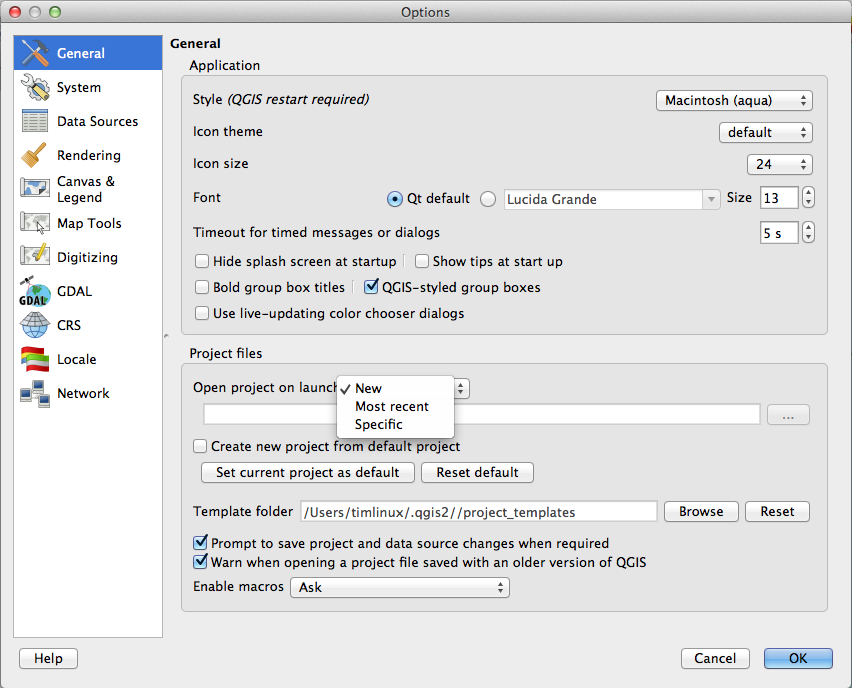Viewport: 852px width, 688px height.
Task: Select the CRS globe icon
Action: [35, 326]
